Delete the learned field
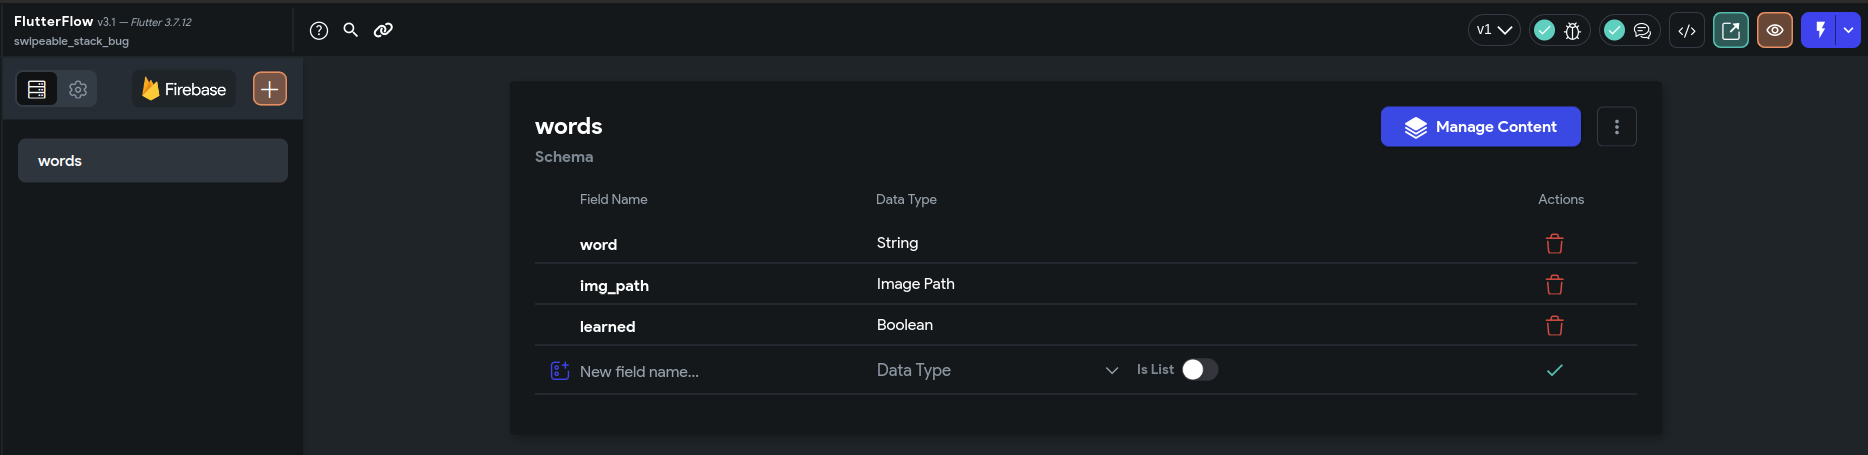The image size is (1868, 455). [1555, 326]
